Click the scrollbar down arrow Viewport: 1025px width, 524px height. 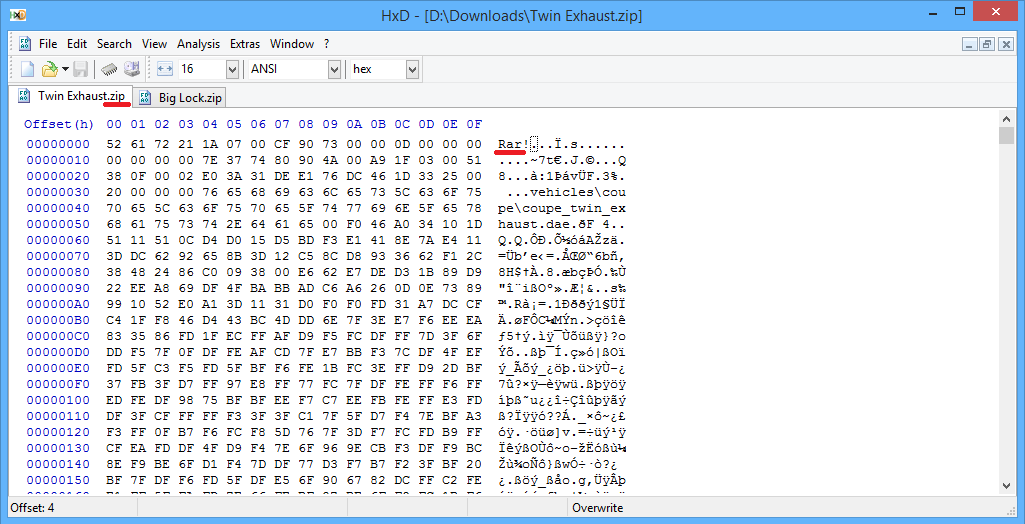[x=1007, y=485]
